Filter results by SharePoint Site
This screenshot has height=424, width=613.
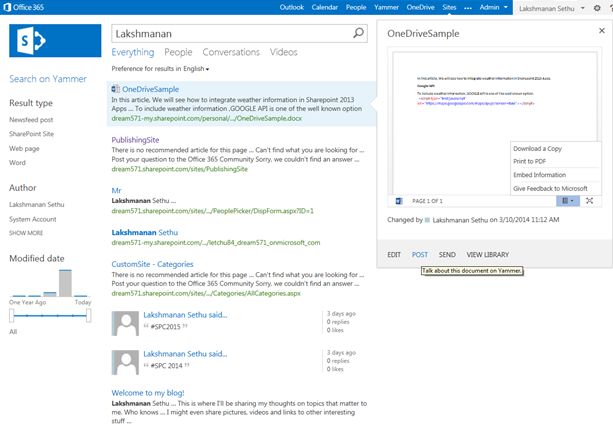[x=32, y=134]
